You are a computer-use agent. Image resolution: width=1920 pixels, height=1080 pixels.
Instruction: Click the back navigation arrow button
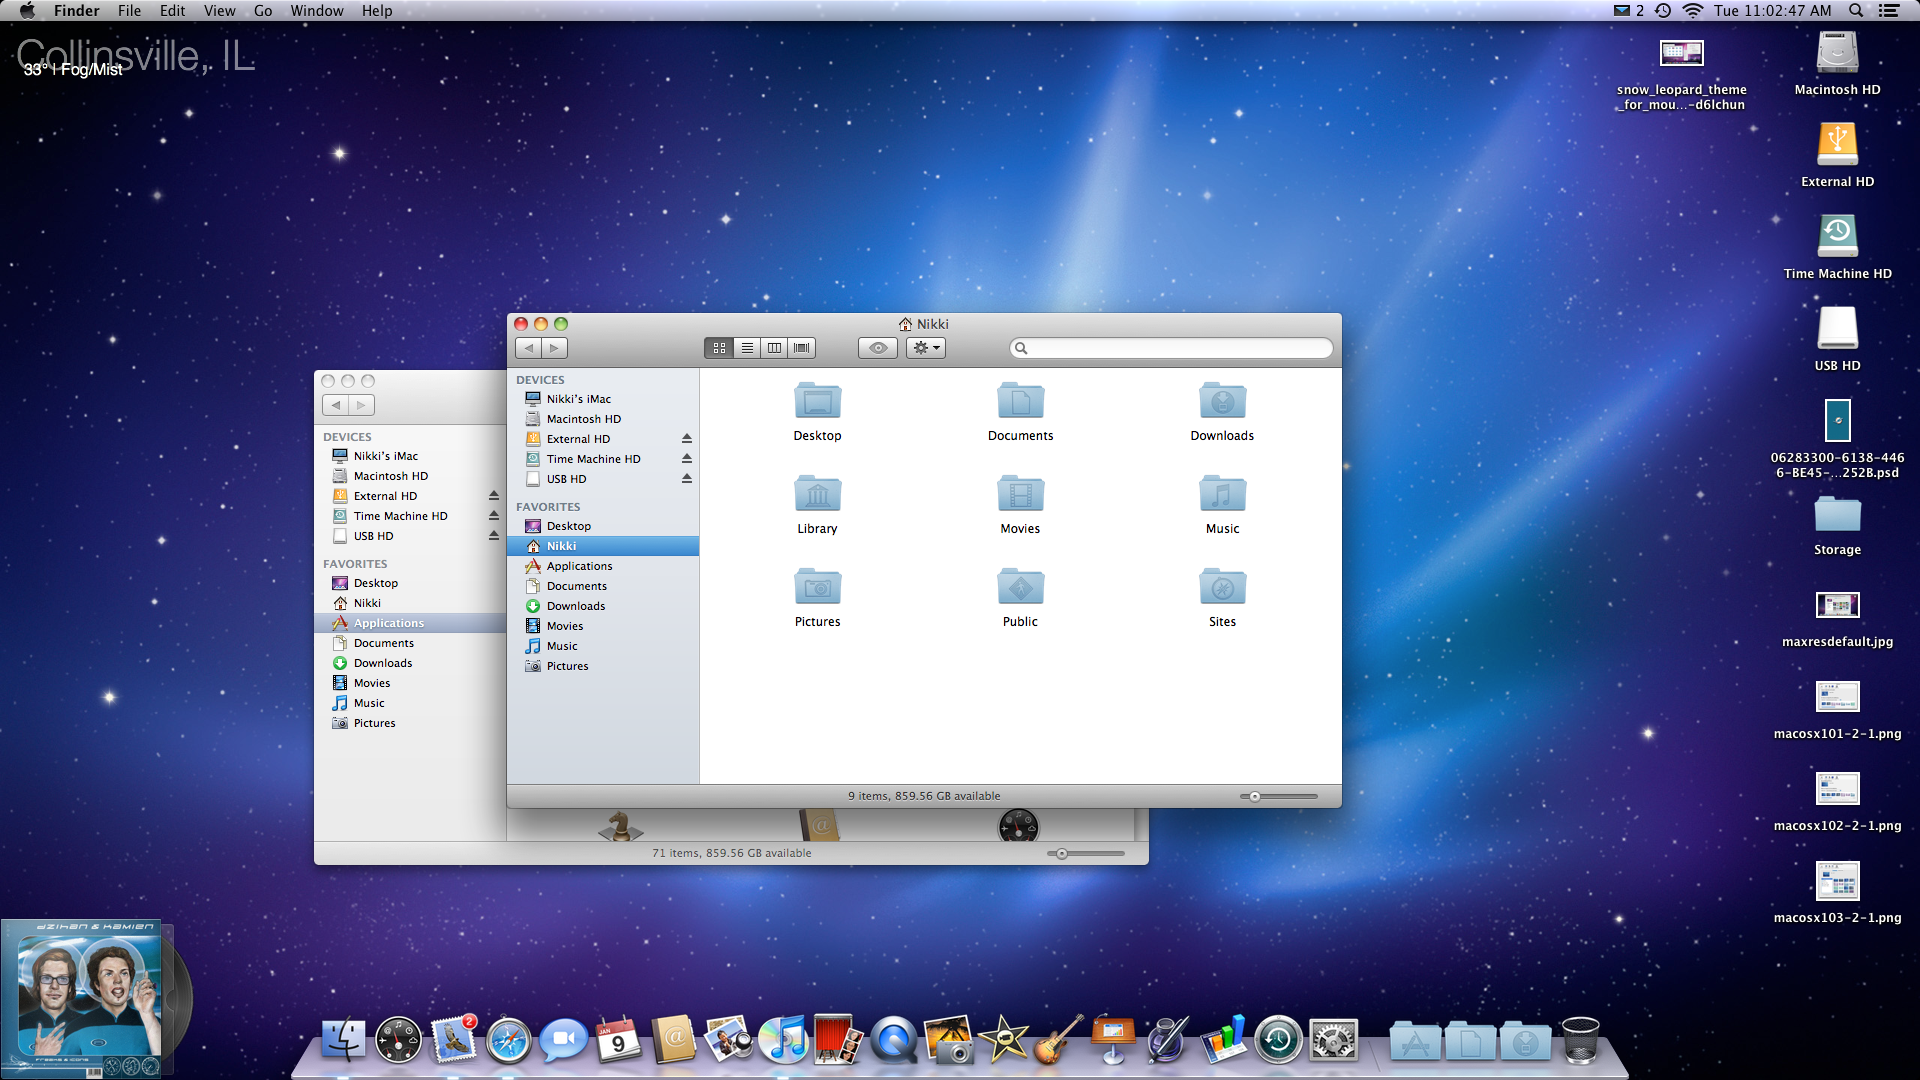tap(529, 348)
